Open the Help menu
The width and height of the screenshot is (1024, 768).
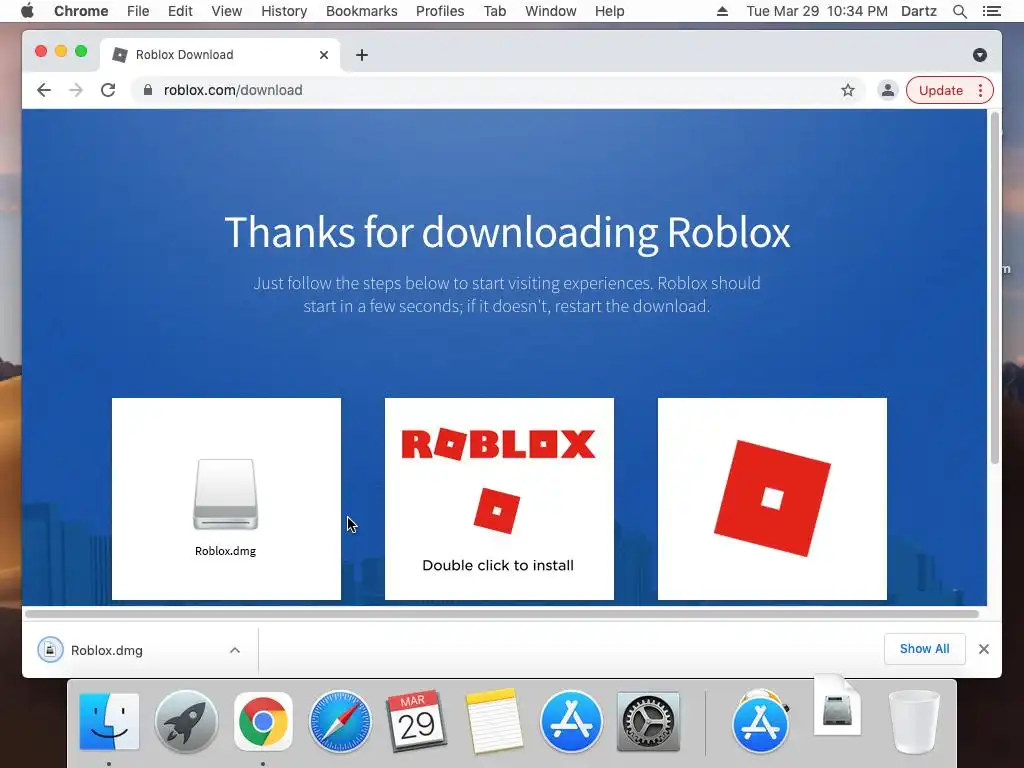coord(609,11)
